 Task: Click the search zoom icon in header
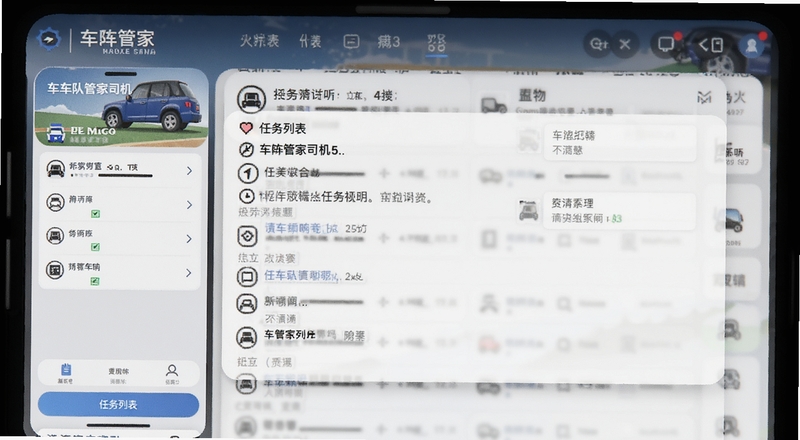tap(598, 44)
